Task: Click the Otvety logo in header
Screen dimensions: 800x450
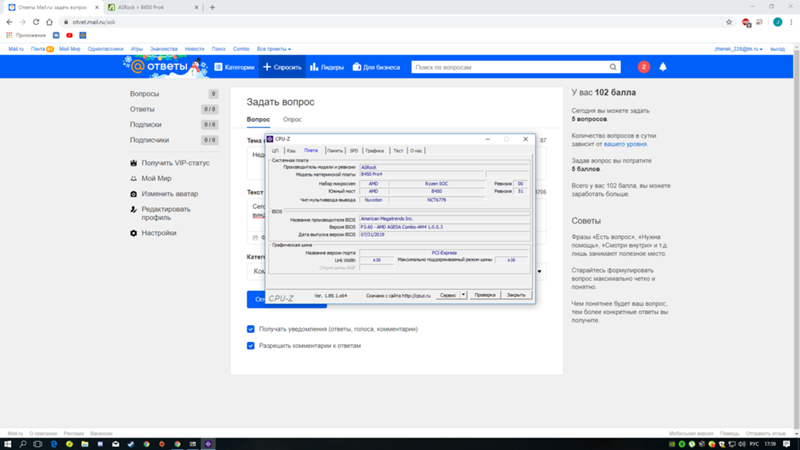Action: (165, 67)
